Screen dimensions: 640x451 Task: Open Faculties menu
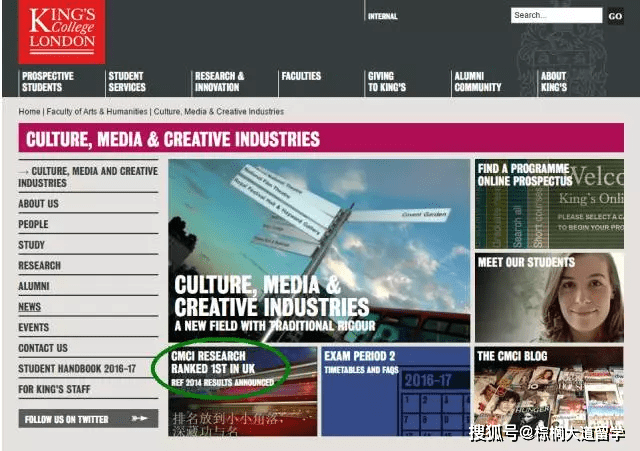301,76
